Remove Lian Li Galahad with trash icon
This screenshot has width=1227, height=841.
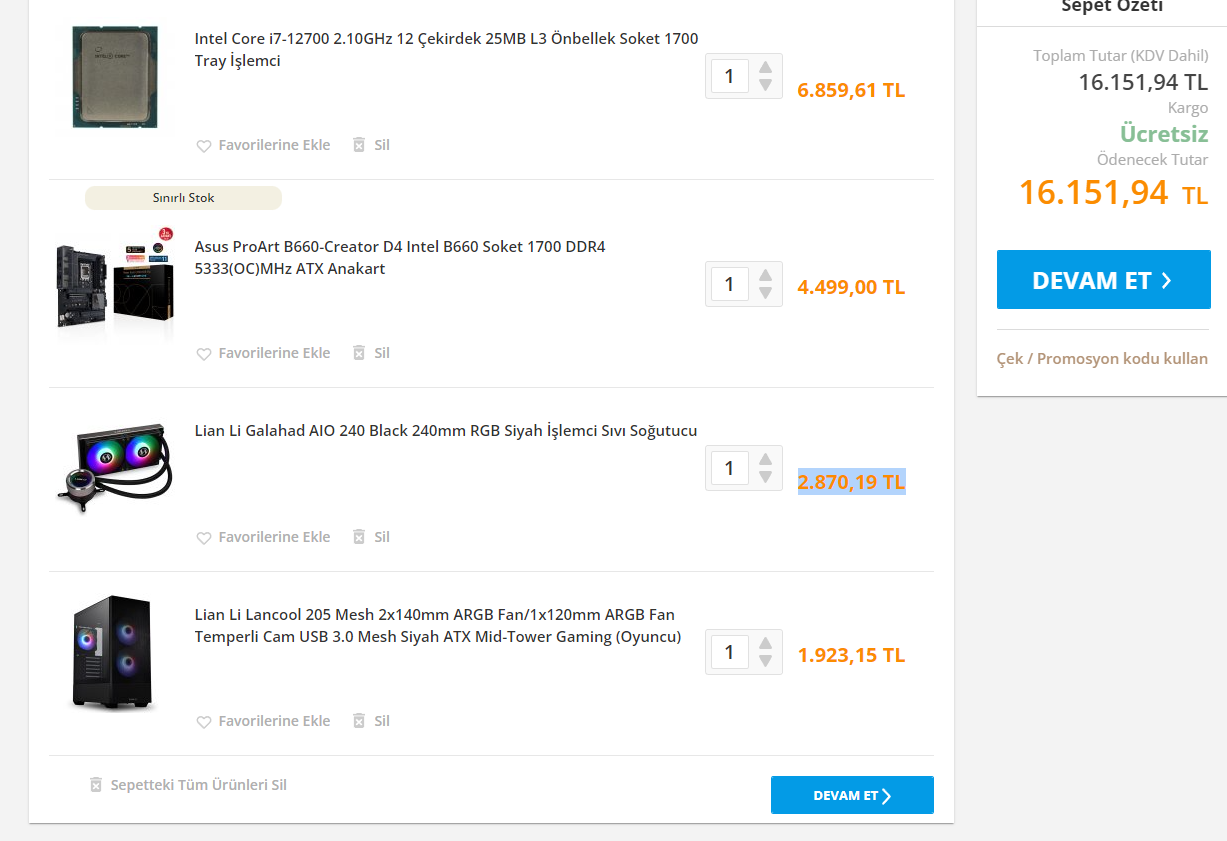coord(359,537)
